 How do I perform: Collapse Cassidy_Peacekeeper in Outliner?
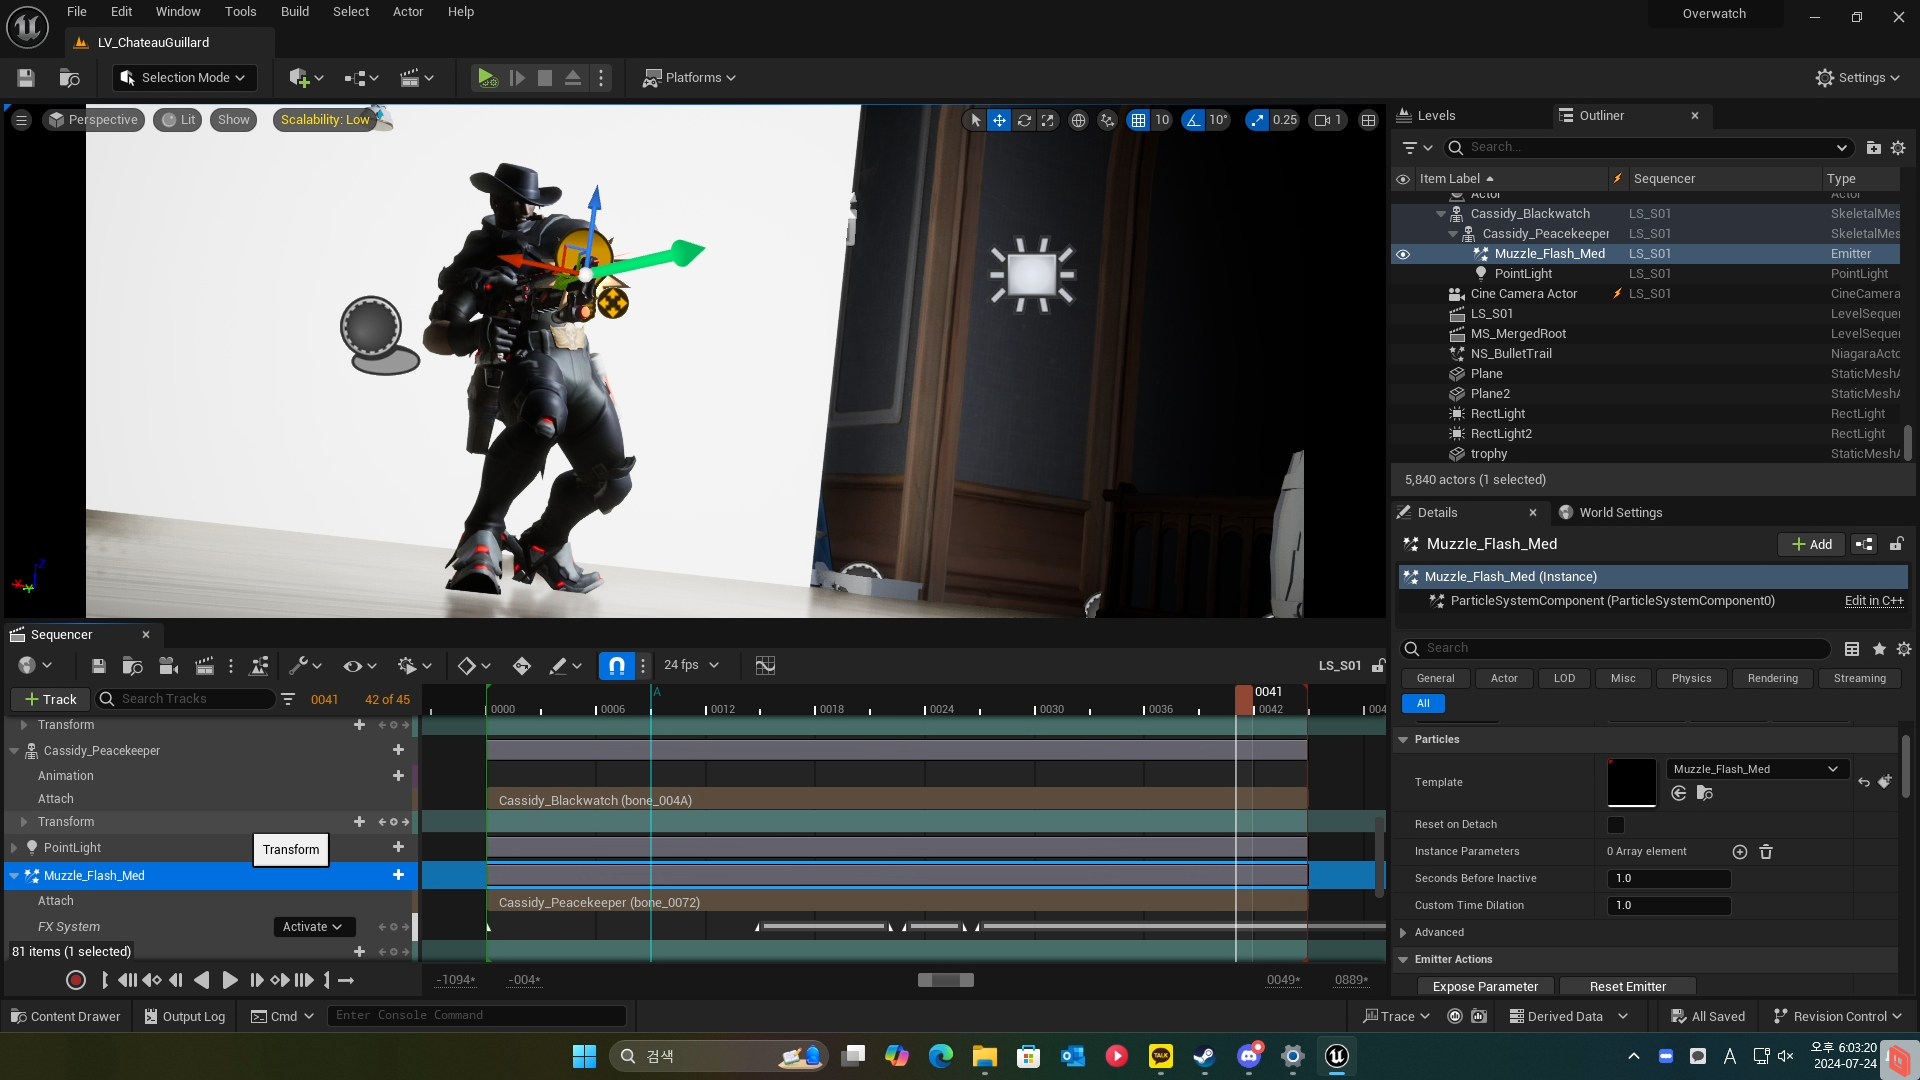1453,234
